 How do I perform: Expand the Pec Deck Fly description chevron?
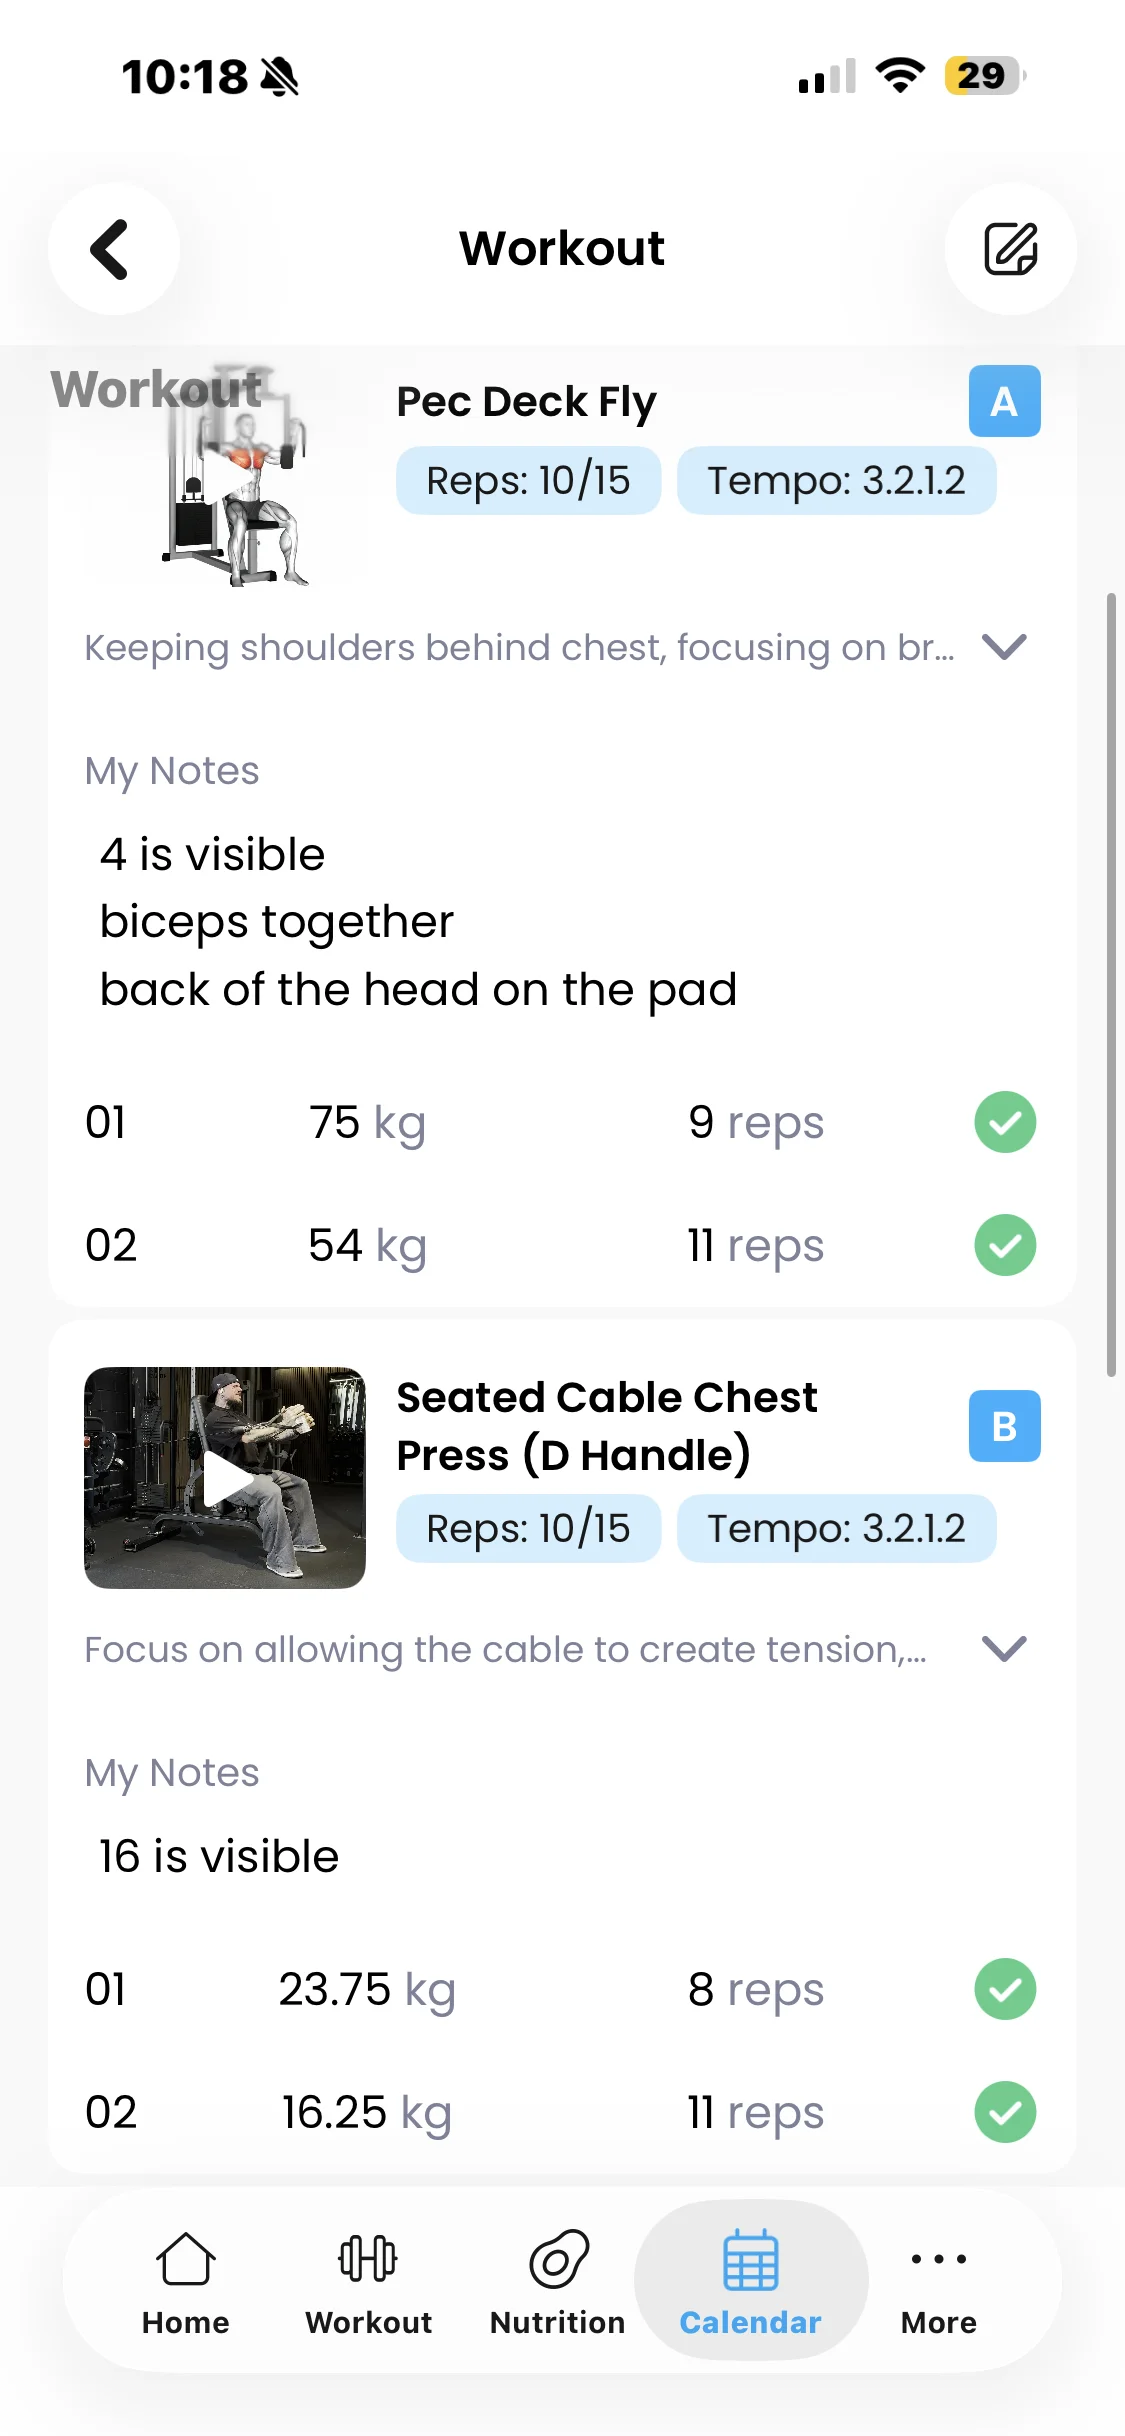pyautogui.click(x=1004, y=647)
